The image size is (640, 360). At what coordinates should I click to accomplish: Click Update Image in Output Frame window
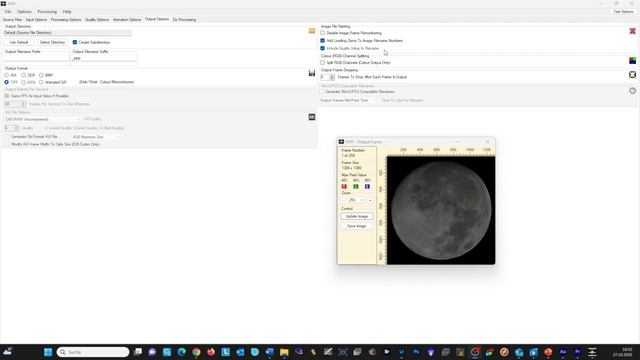pos(357,216)
